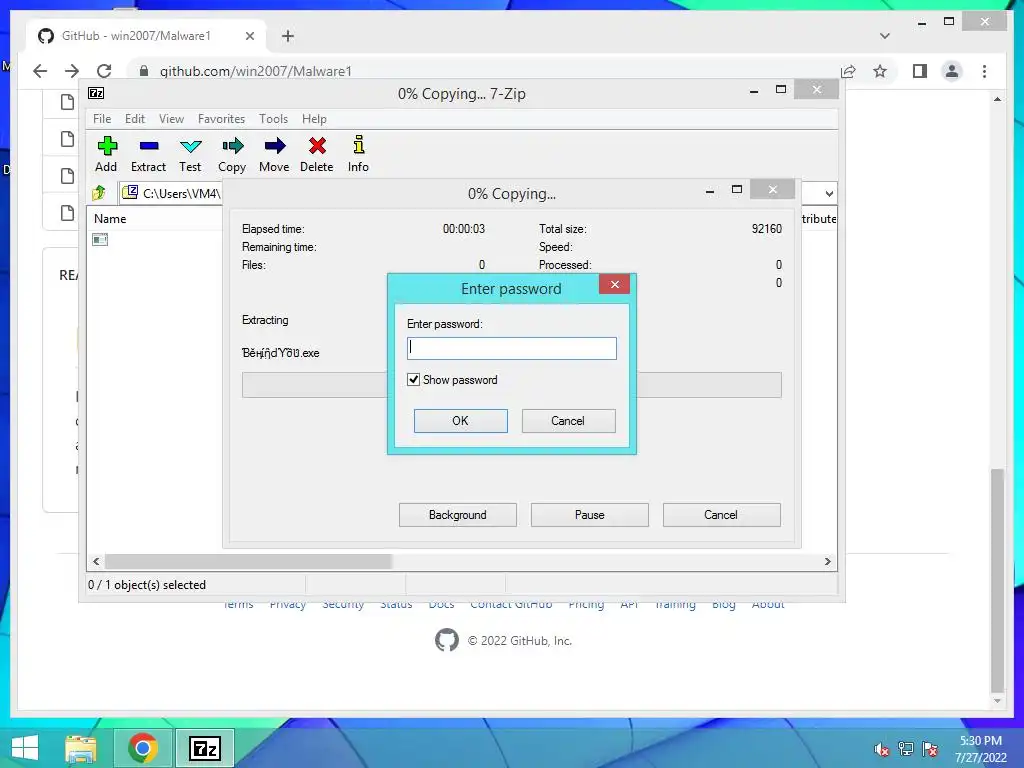Click the 7z logo in 7-Zip title bar
The width and height of the screenshot is (1024, 768).
pyautogui.click(x=96, y=93)
